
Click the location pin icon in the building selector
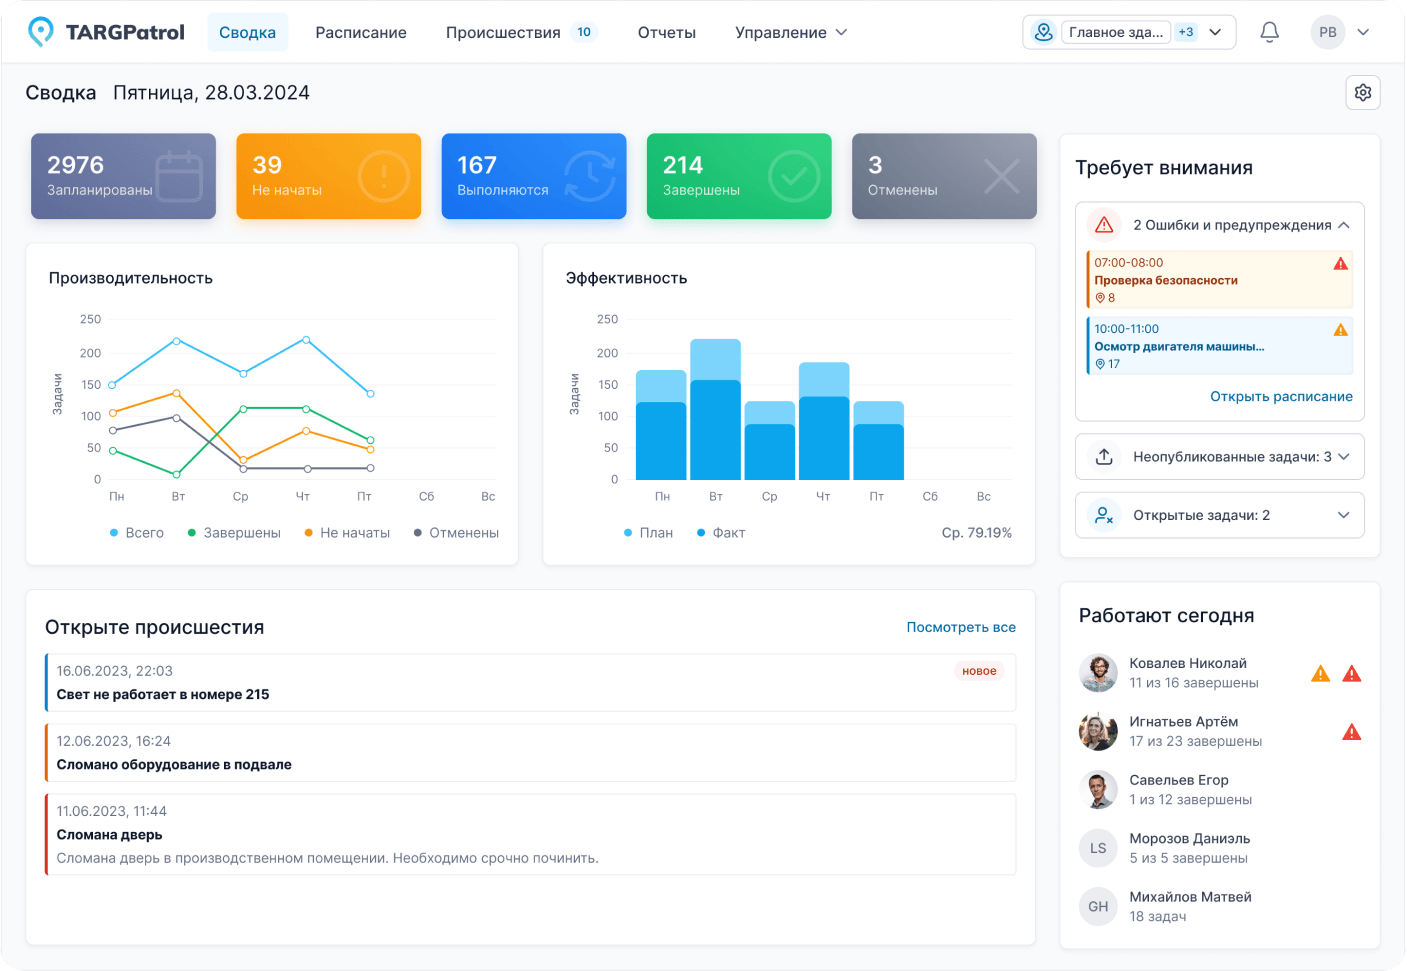coord(1043,31)
